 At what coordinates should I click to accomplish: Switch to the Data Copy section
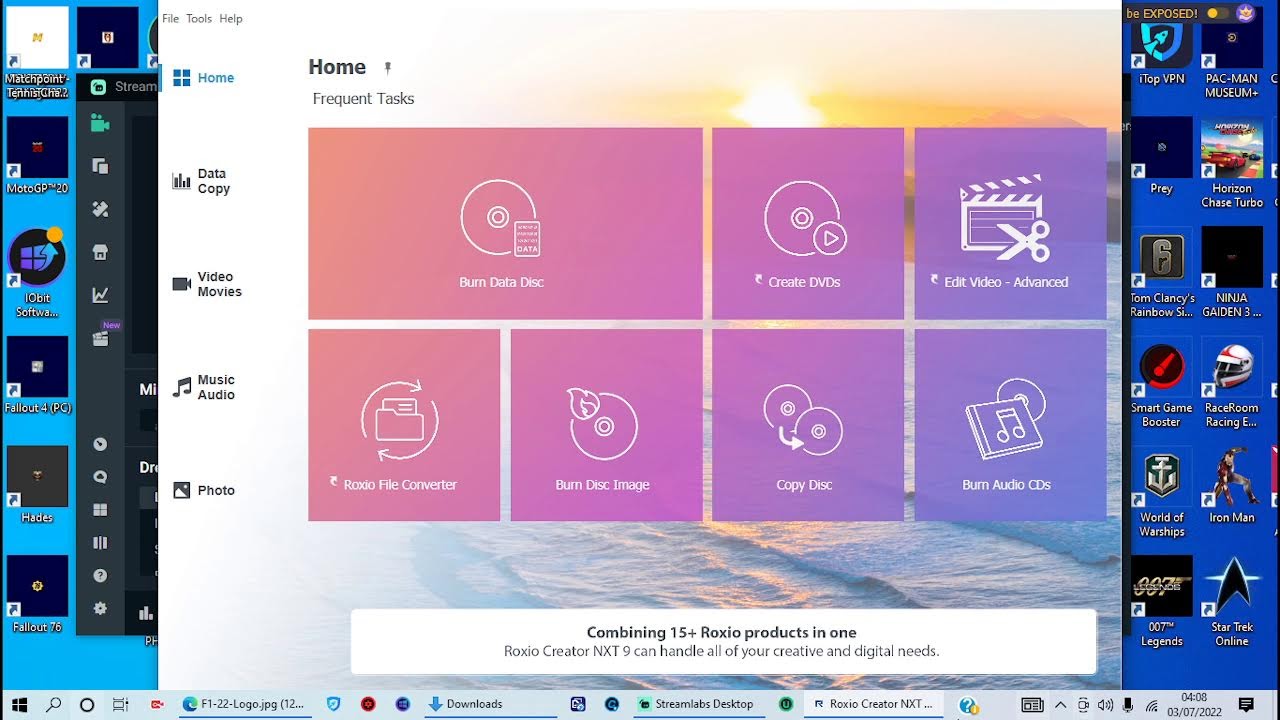click(x=202, y=181)
